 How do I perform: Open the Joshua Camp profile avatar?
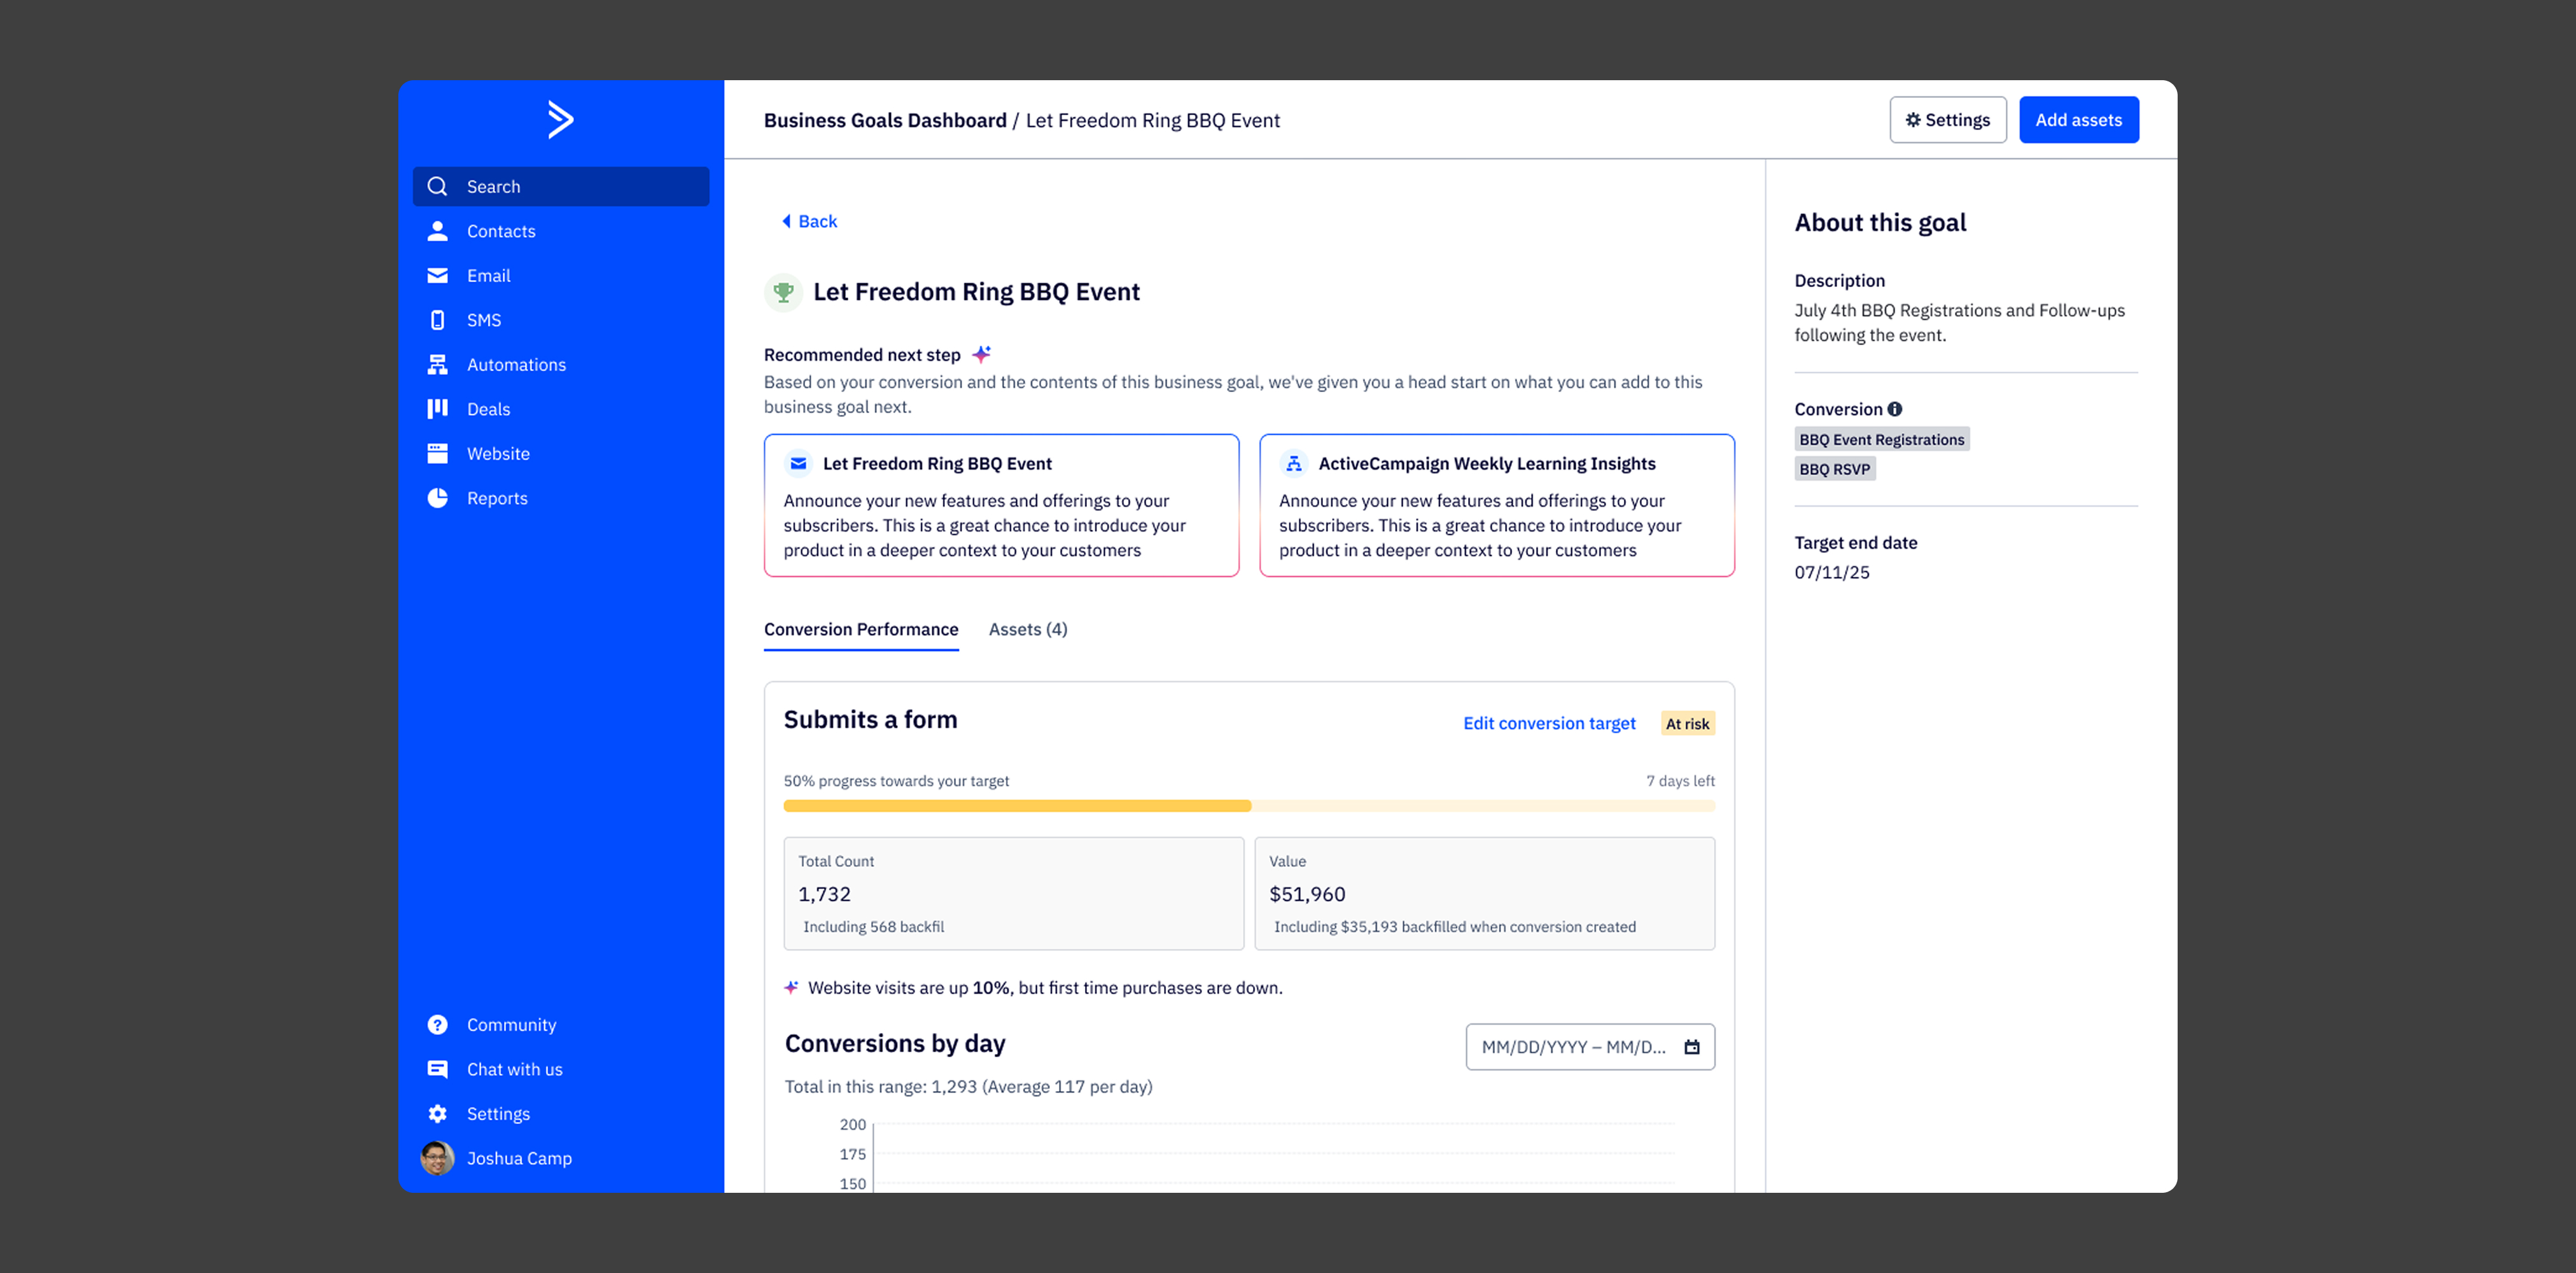437,1158
